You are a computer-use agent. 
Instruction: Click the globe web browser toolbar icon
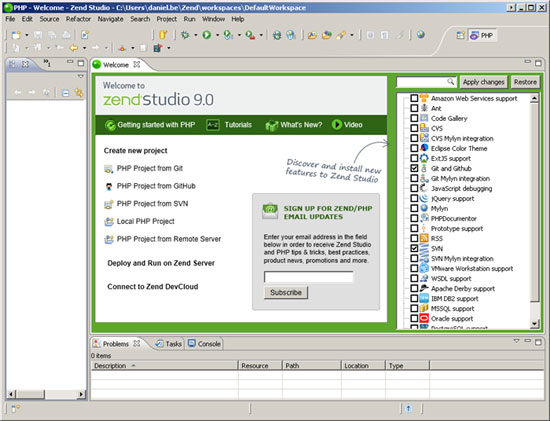click(x=421, y=34)
